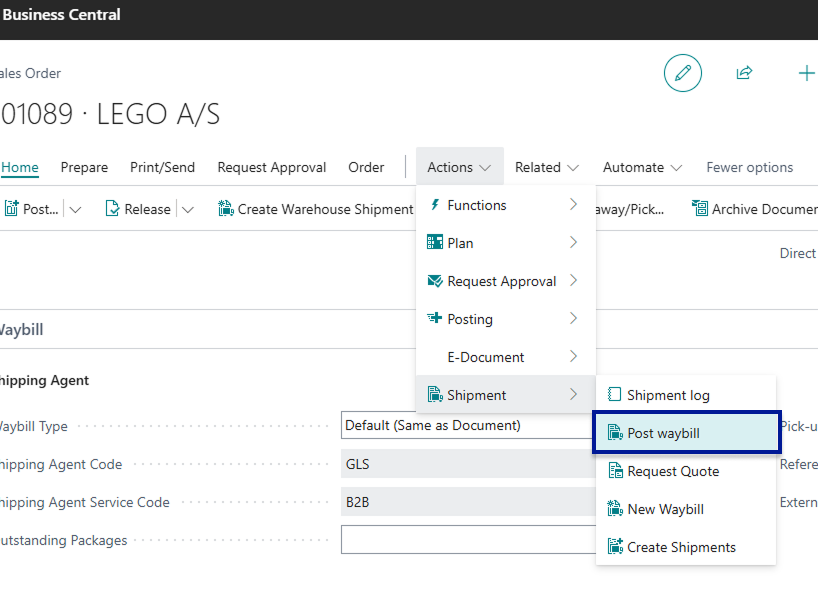Expand the Related menu
Viewport: 818px width, 593px height.
point(547,167)
